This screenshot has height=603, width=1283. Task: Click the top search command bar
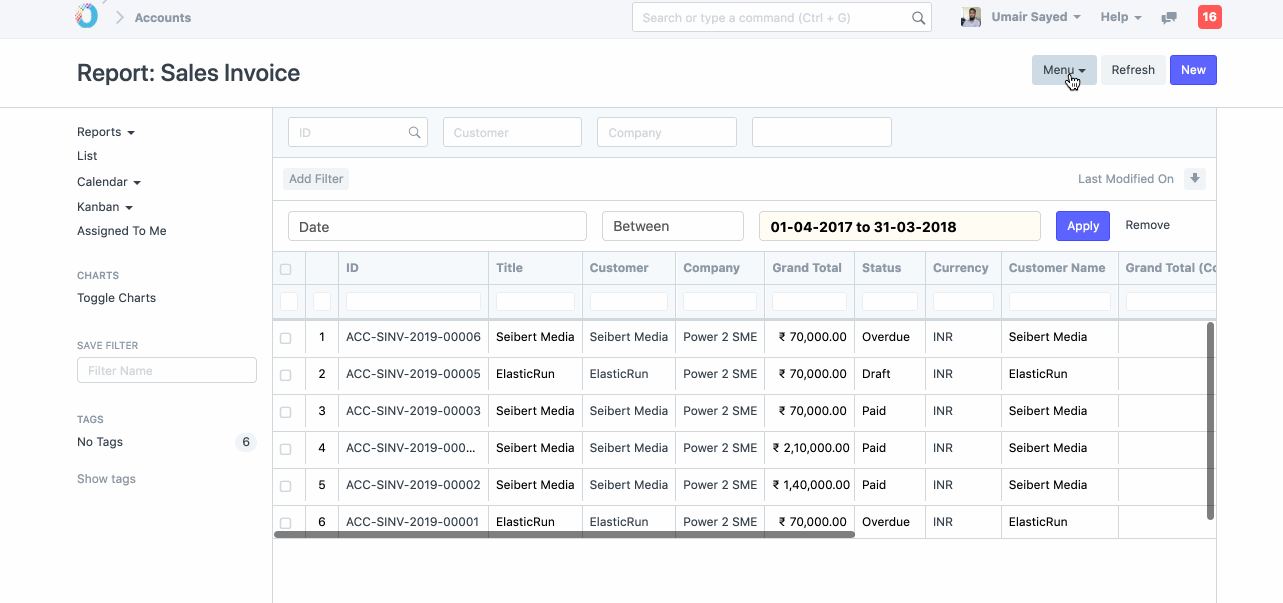[x=781, y=17]
